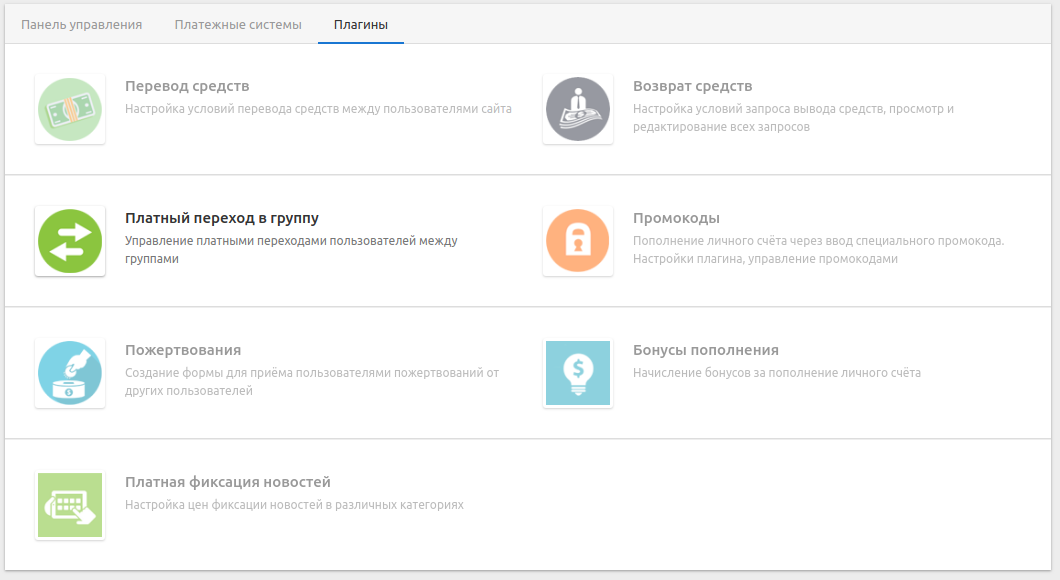Click the Промокоды description text
The width and height of the screenshot is (1060, 580).
coord(817,250)
